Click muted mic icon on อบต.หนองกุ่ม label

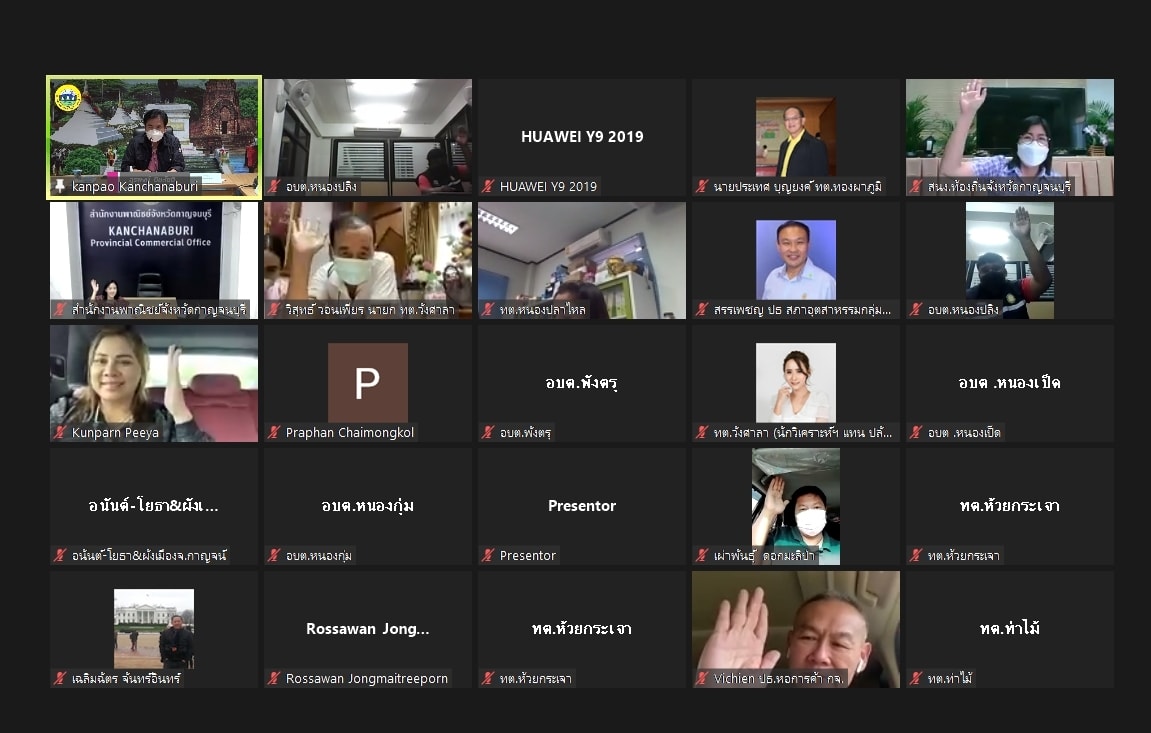pyautogui.click(x=274, y=556)
